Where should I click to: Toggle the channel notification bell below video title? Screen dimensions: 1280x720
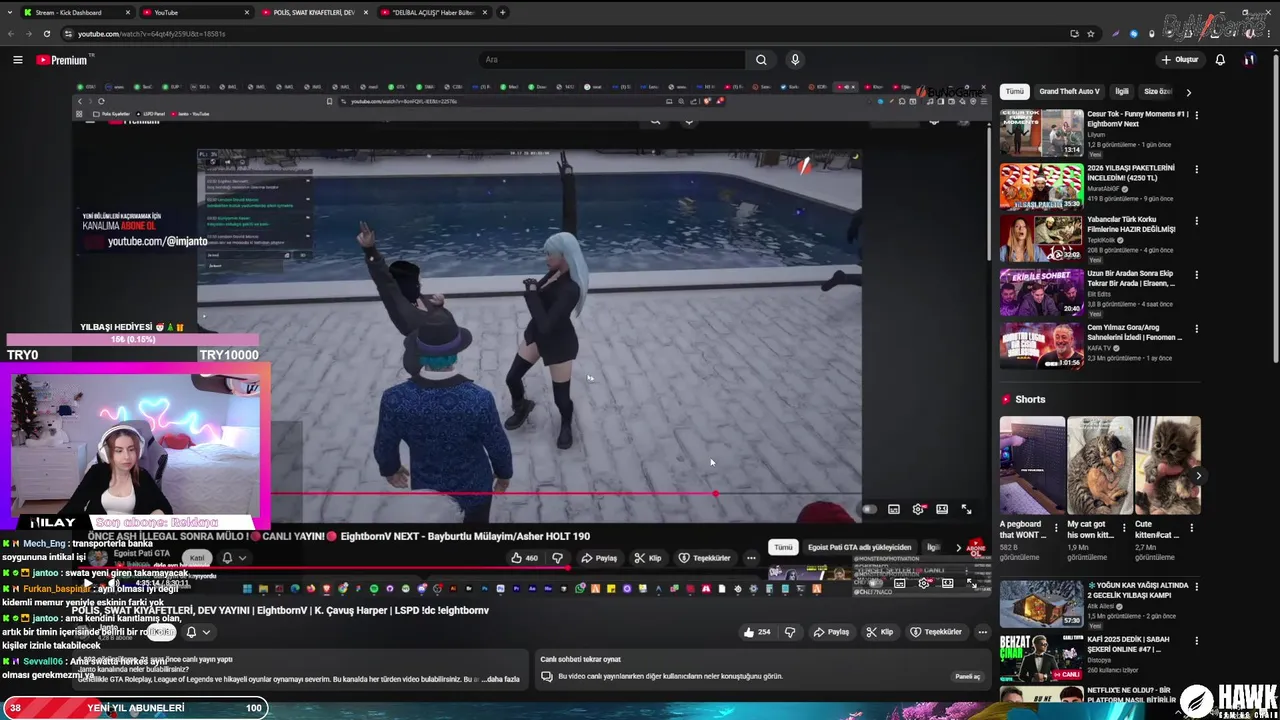(191, 632)
